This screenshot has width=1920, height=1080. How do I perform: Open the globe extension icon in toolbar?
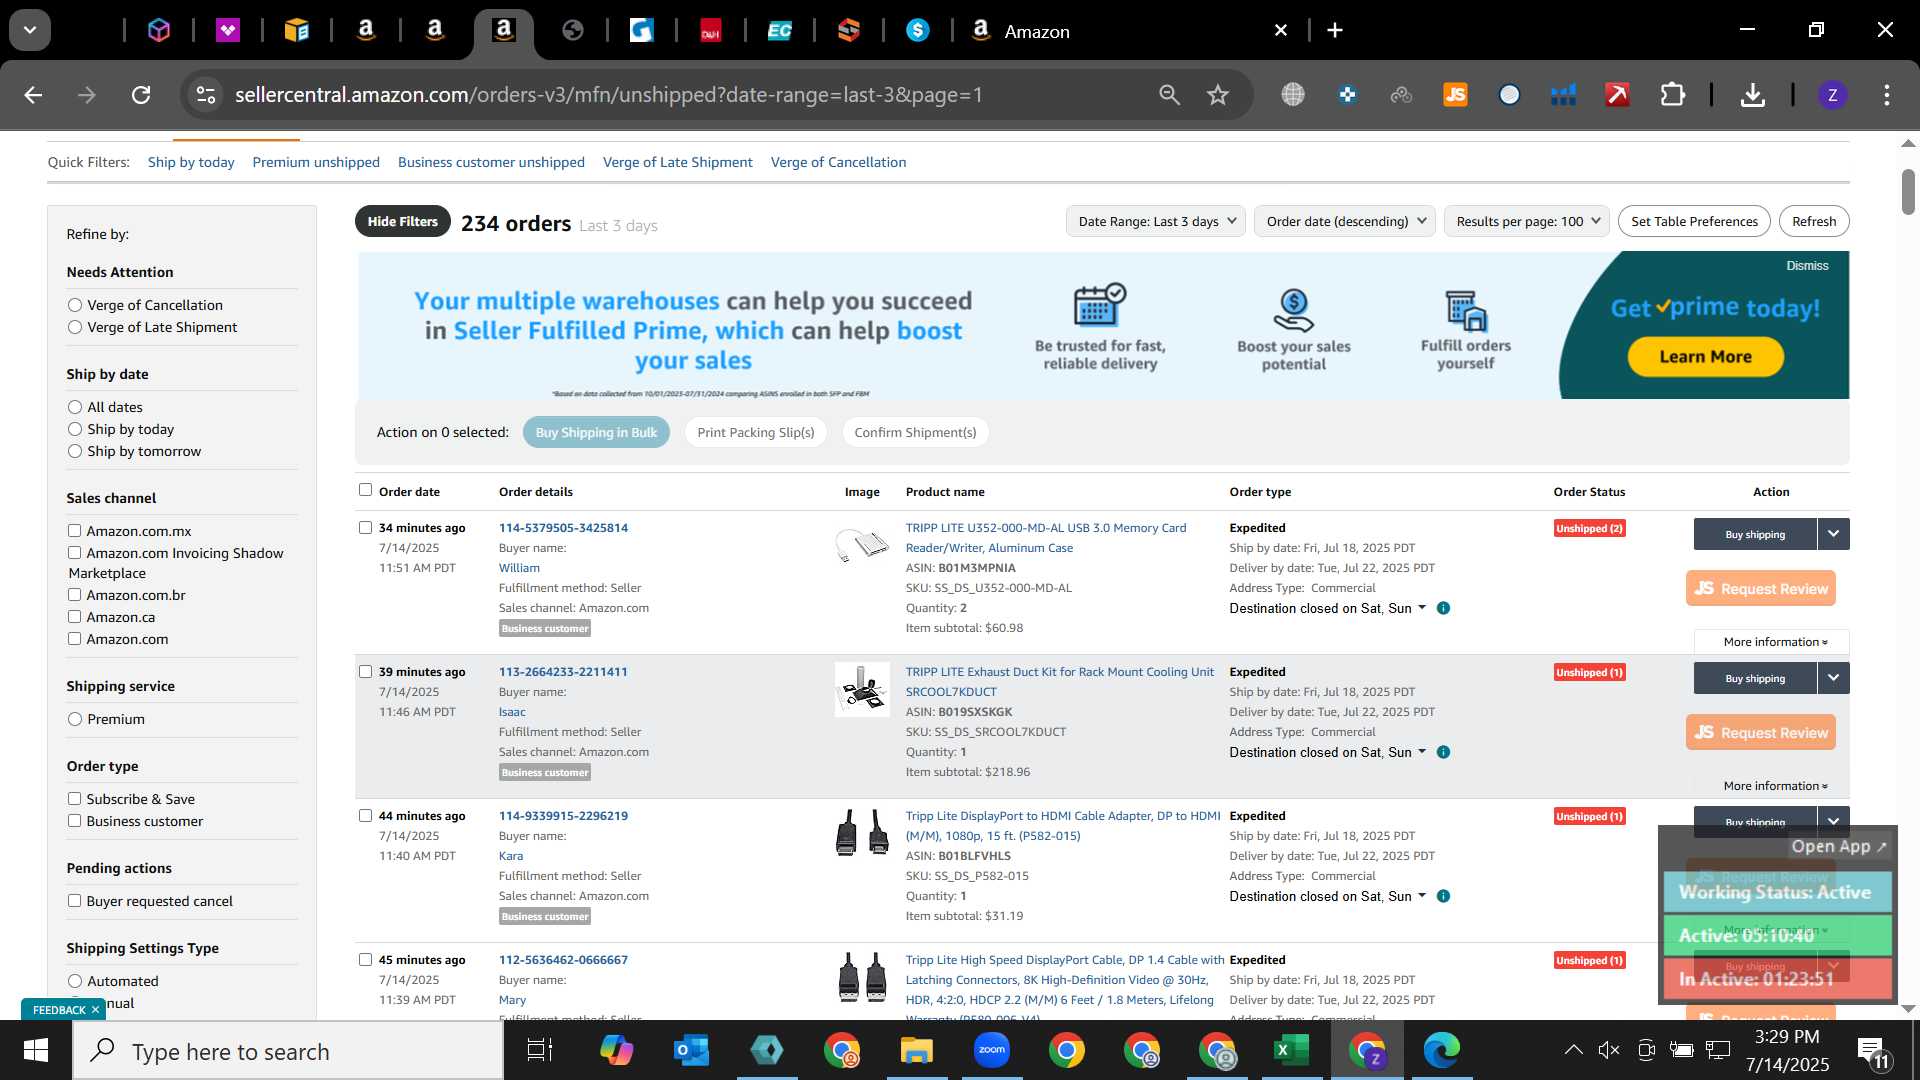pyautogui.click(x=1293, y=95)
